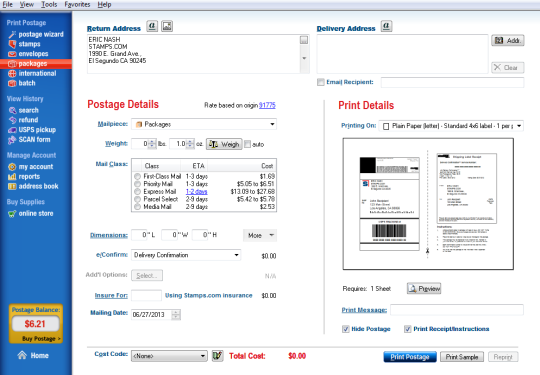Click Insure For link
The height and width of the screenshot is (375, 540).
(111, 296)
